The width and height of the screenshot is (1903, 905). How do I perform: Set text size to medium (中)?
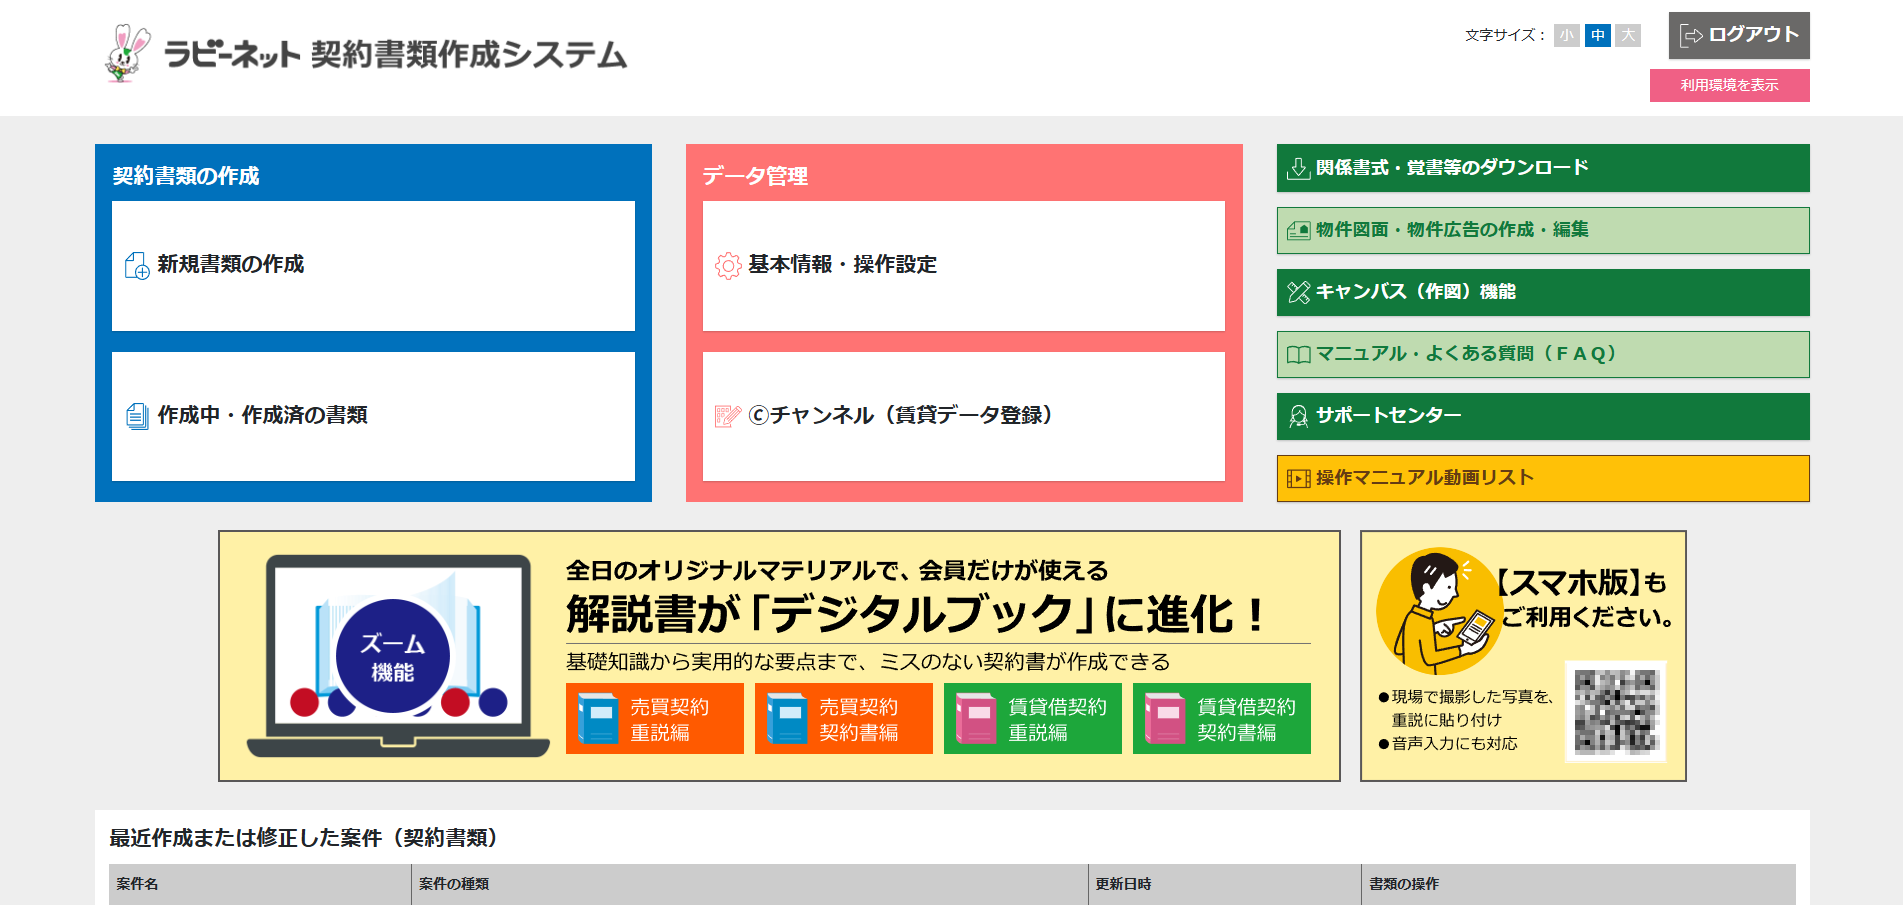point(1597,35)
